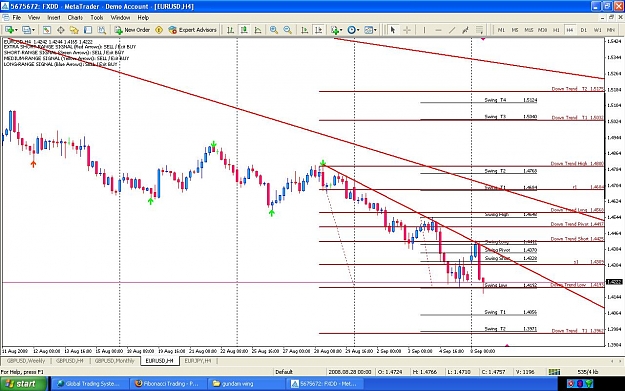Switch to GBPUSD,Monthly chart tab
The height and width of the screenshot is (391, 625).
(x=114, y=361)
